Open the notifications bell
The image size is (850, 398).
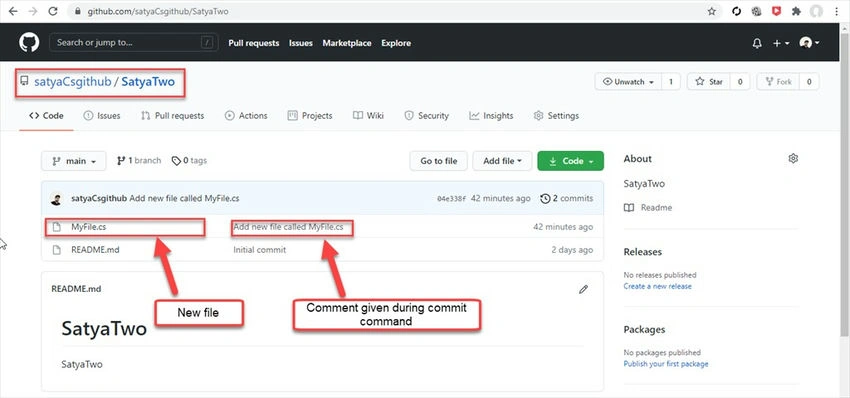click(757, 43)
